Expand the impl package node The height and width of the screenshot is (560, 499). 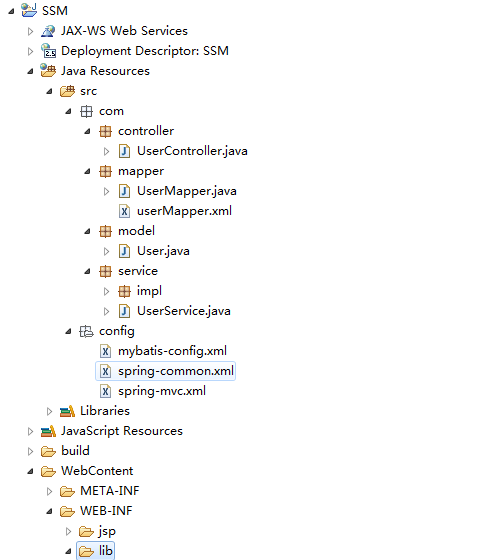(106, 291)
